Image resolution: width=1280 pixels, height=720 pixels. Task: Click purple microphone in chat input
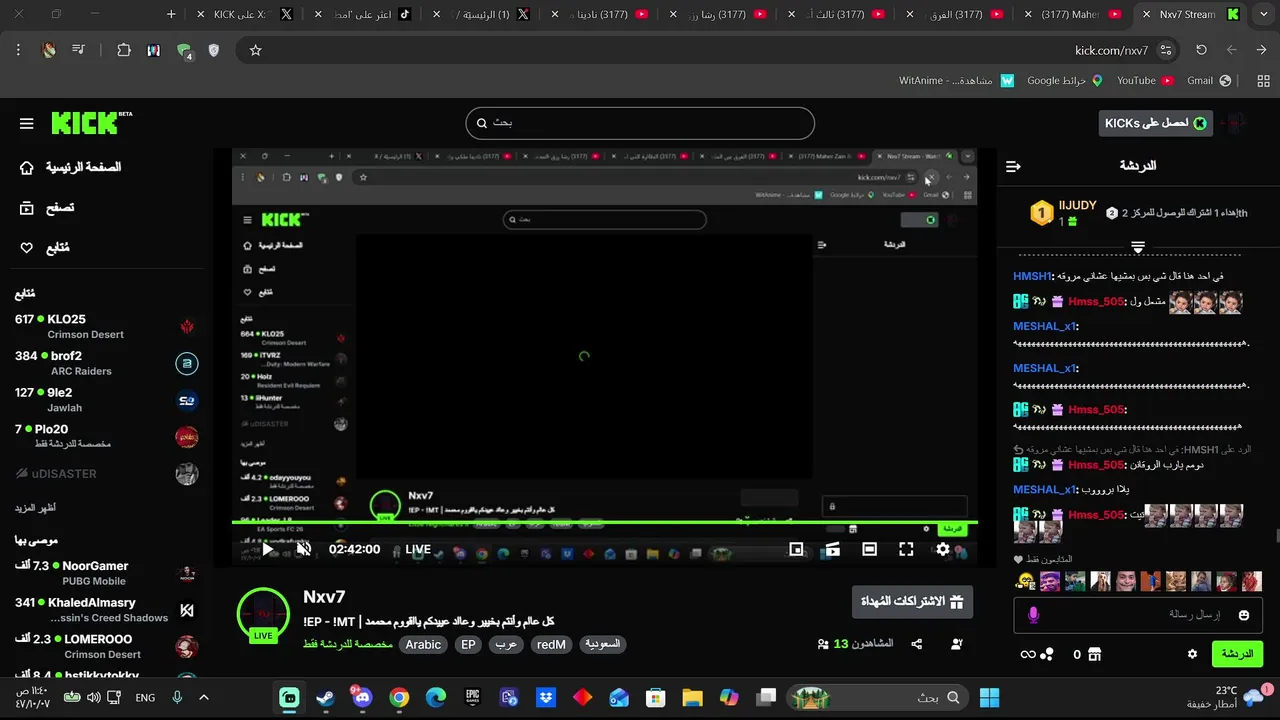coord(1034,615)
